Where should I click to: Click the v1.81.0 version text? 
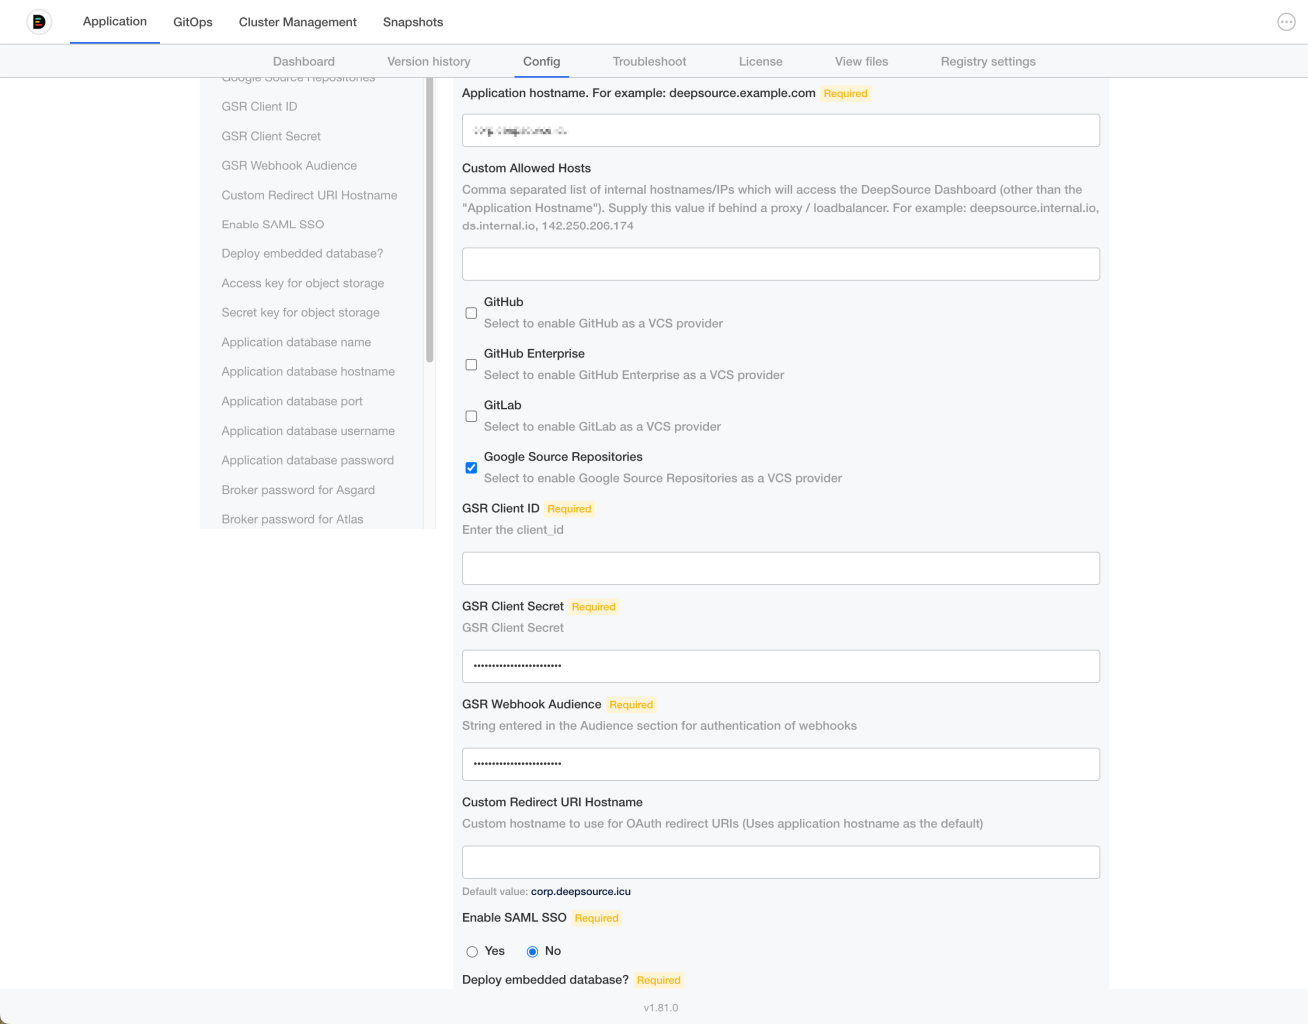tap(661, 1008)
